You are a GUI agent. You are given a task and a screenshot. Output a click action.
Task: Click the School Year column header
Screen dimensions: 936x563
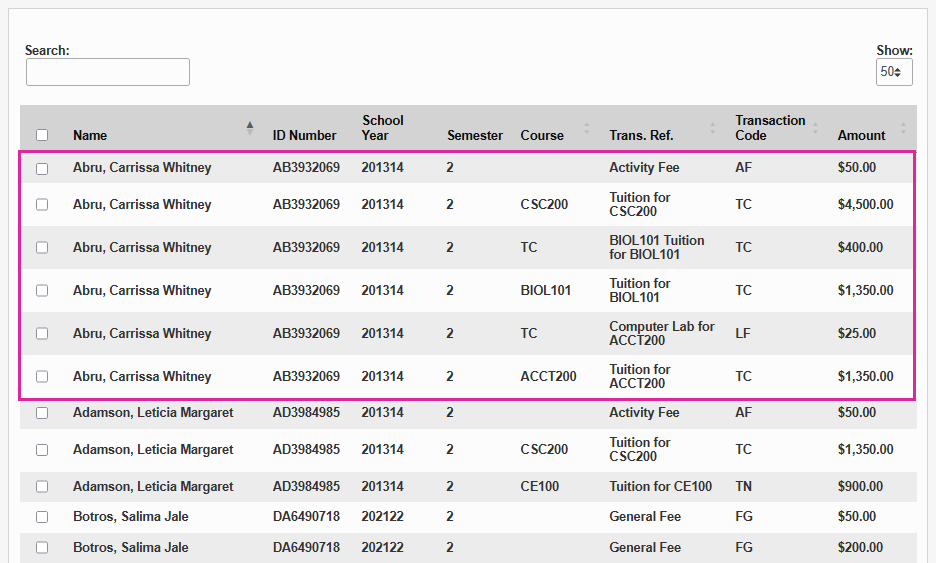click(382, 128)
